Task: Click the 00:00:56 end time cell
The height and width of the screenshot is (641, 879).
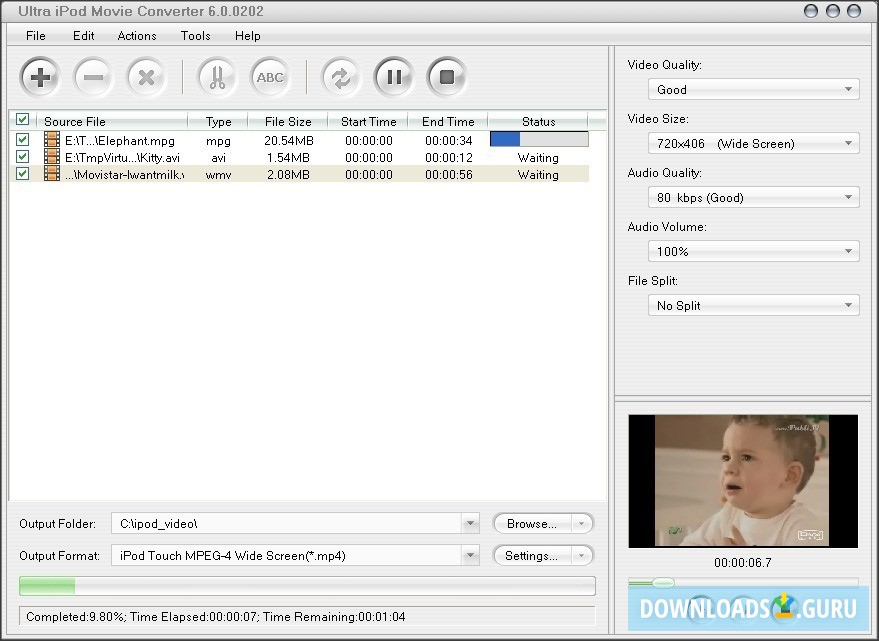Action: (x=448, y=174)
